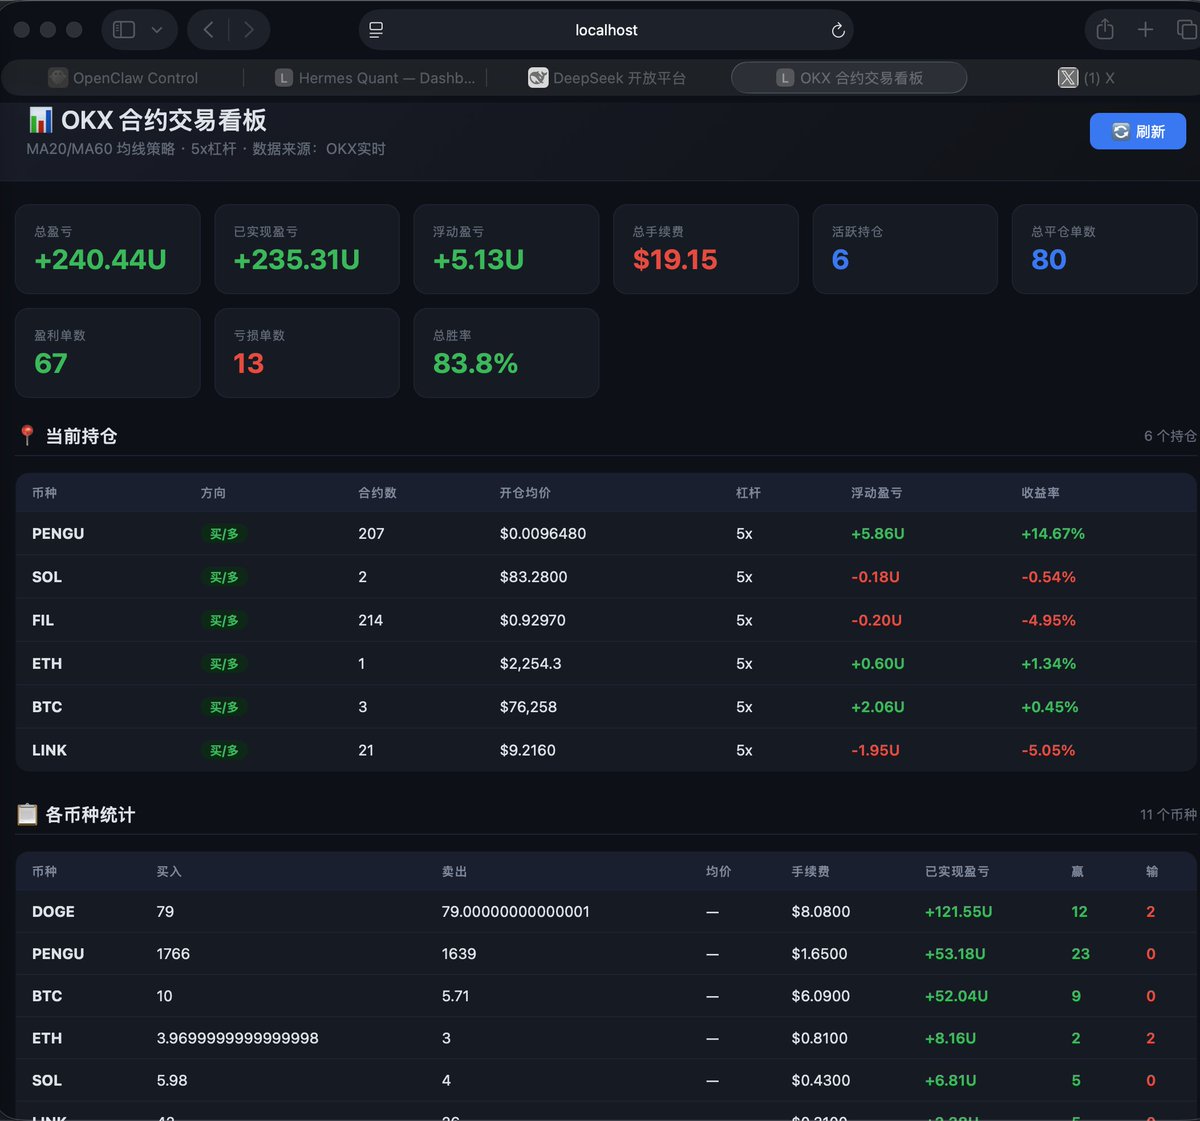1200x1121 pixels.
Task: Click the 币种 column header in positions table
Action: (x=44, y=493)
